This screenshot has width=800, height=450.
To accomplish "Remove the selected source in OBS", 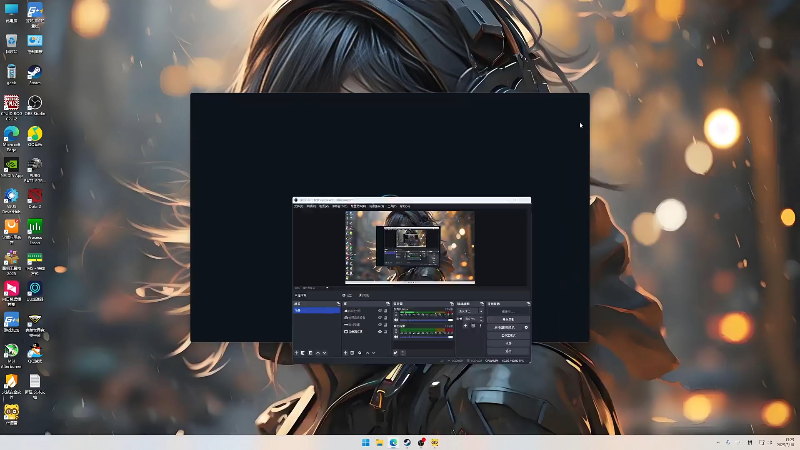I will [352, 353].
